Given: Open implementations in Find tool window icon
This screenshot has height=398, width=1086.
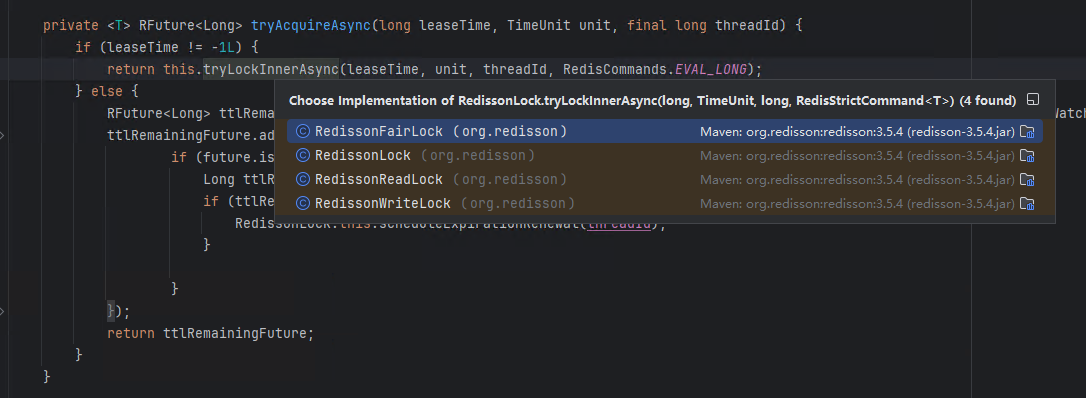Looking at the screenshot, I should click(x=1033, y=100).
